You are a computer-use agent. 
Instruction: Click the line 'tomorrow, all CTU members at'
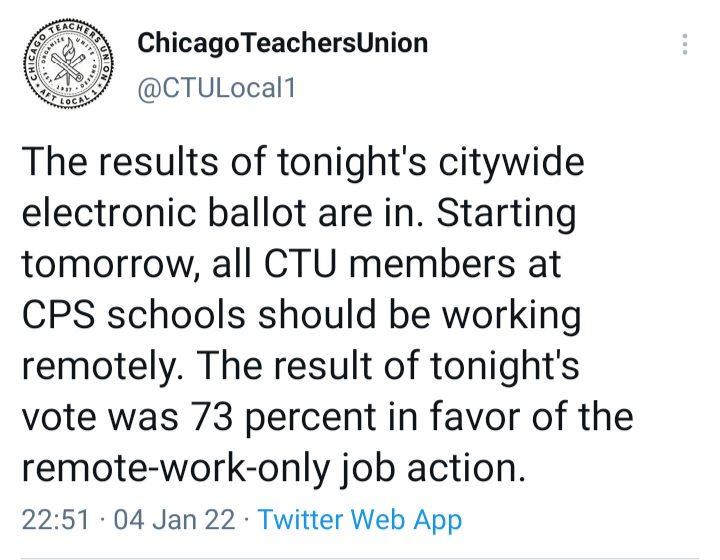tap(291, 264)
